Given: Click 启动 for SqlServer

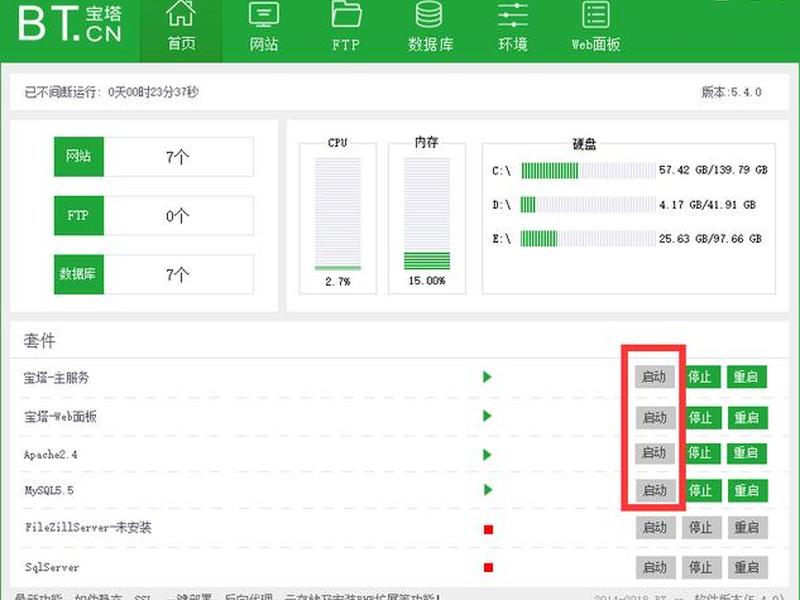Looking at the screenshot, I should tap(656, 567).
